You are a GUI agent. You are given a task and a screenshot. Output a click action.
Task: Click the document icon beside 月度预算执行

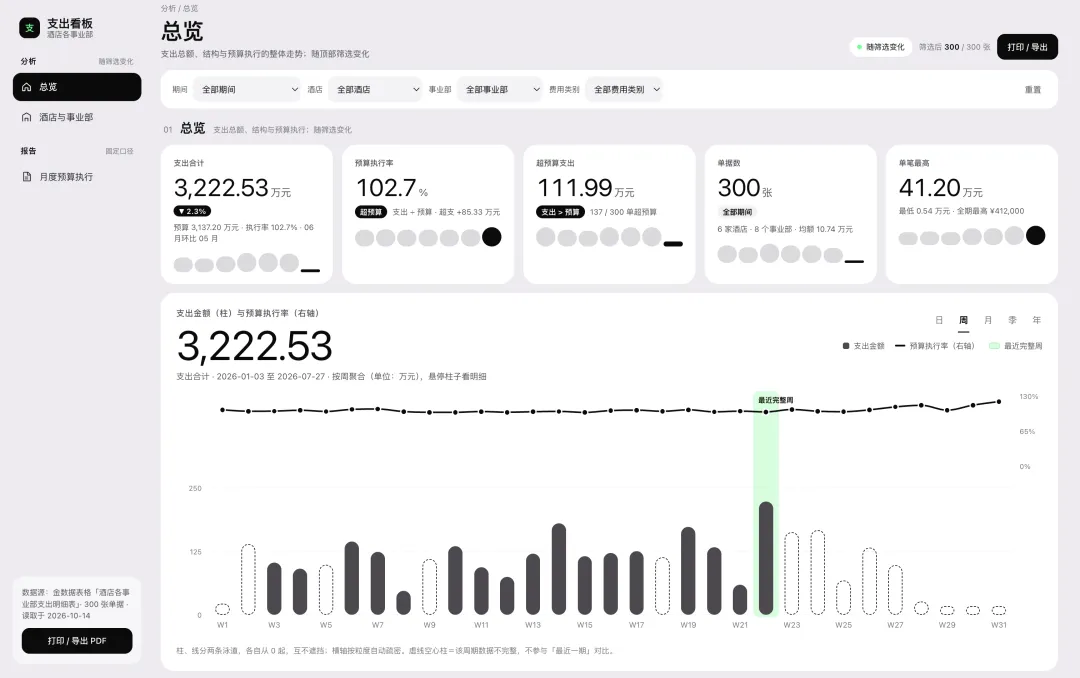[x=27, y=176]
